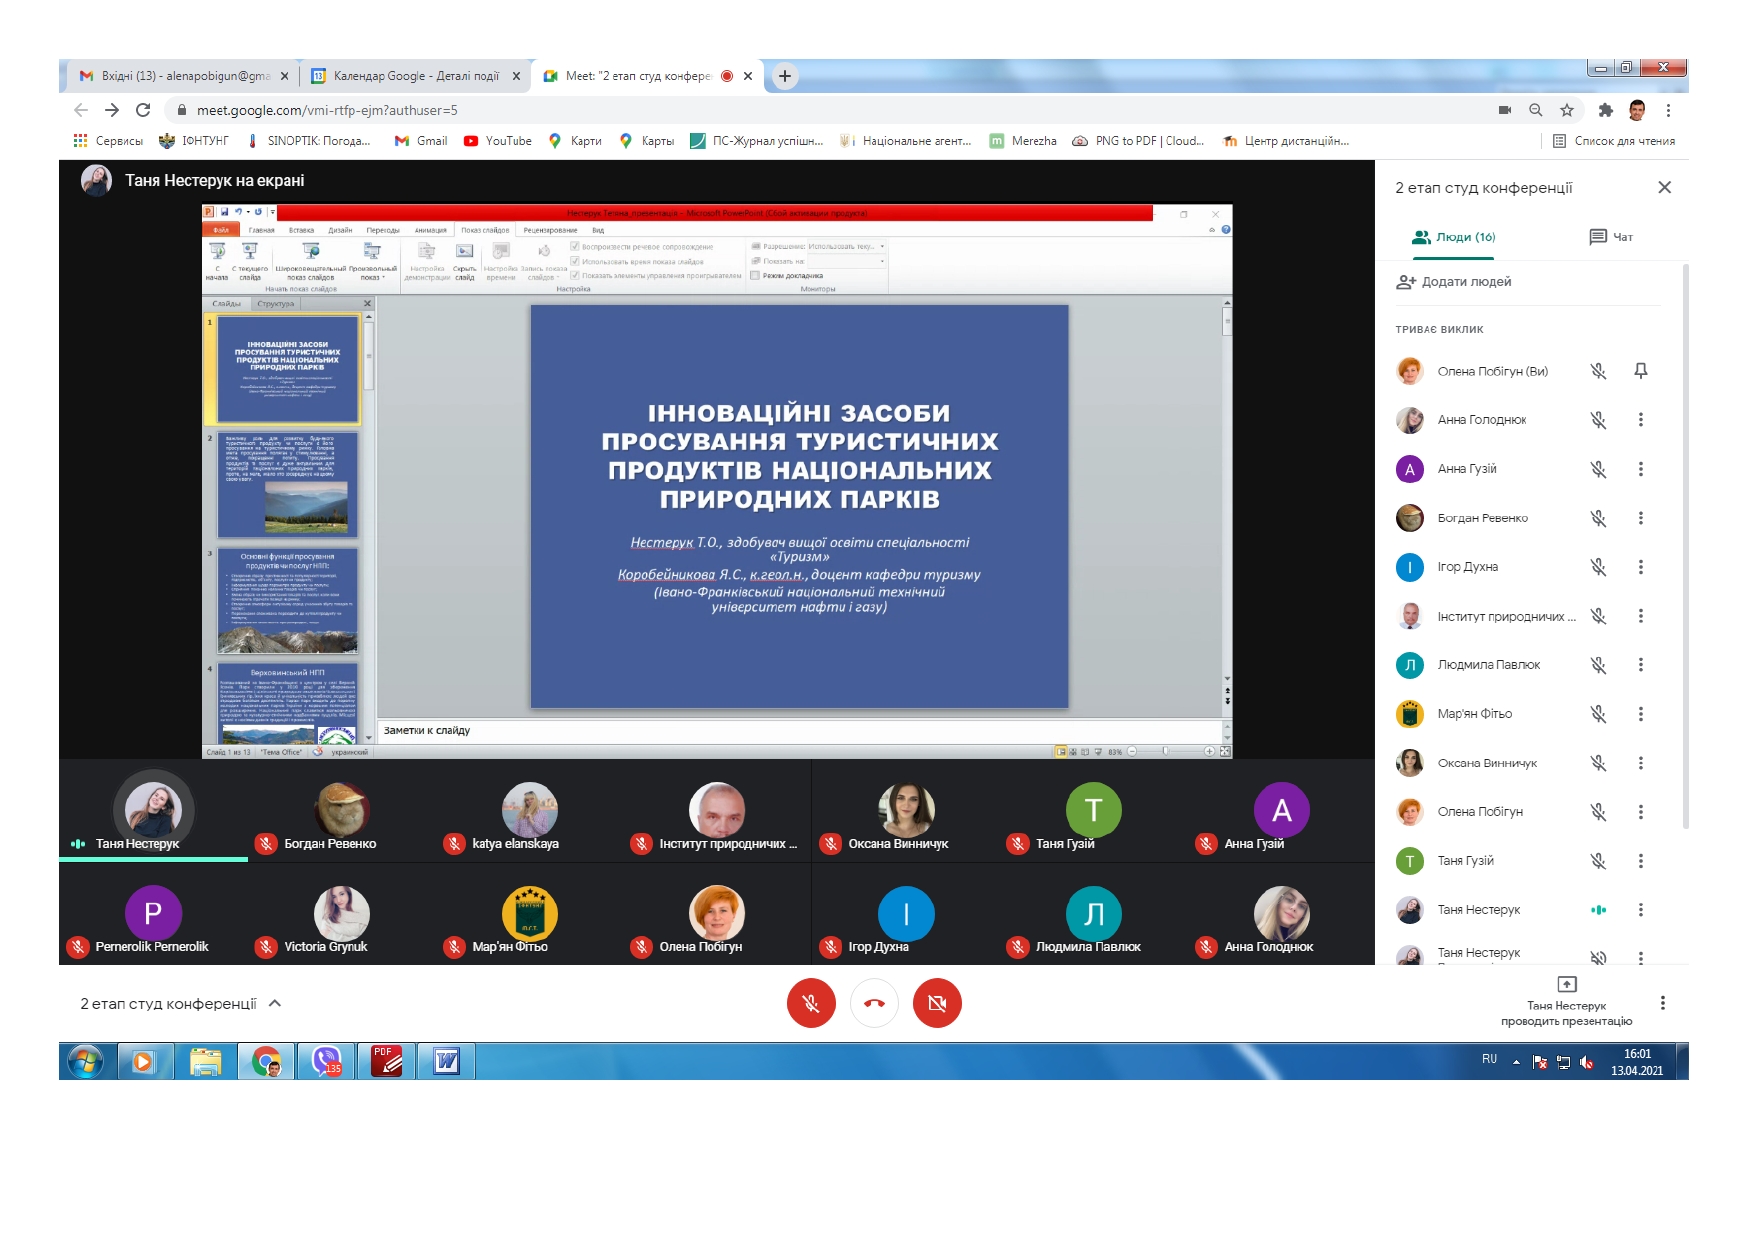
Task: Select the Люди (16) tab
Action: click(1453, 237)
